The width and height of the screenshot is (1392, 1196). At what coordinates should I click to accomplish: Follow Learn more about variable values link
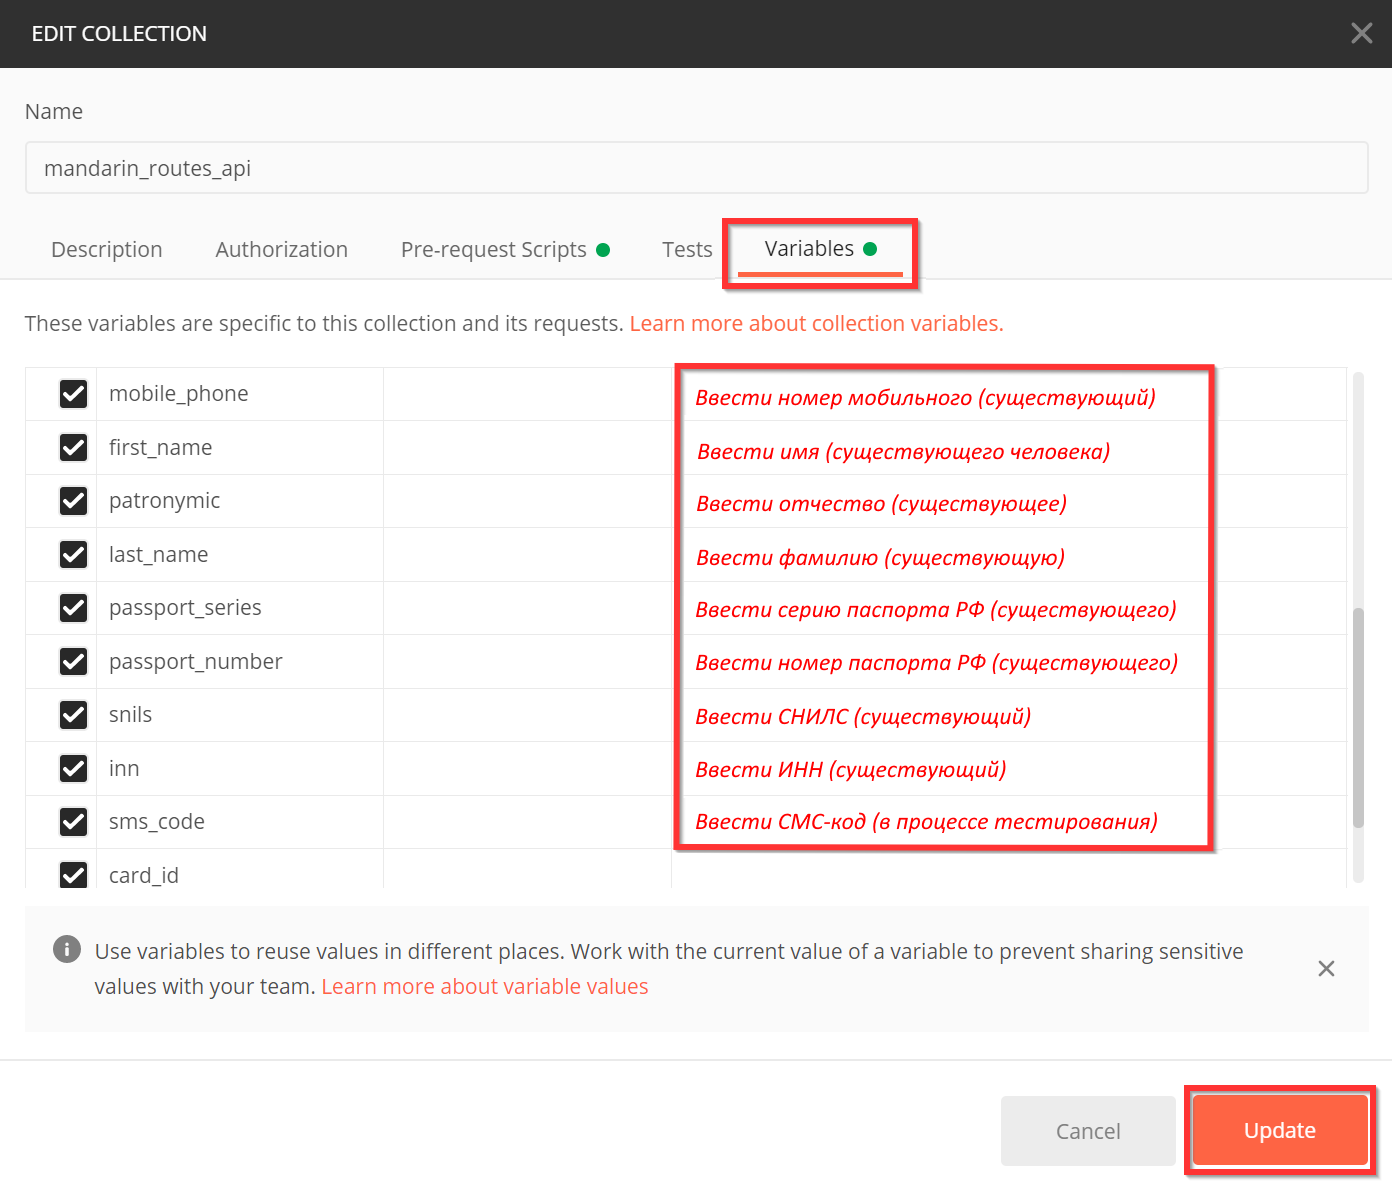coord(484,987)
